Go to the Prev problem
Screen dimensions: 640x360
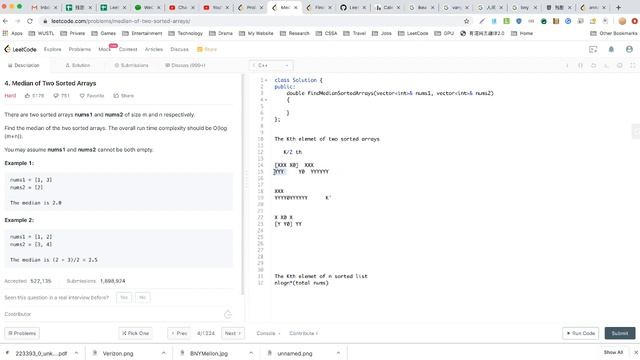click(x=179, y=333)
